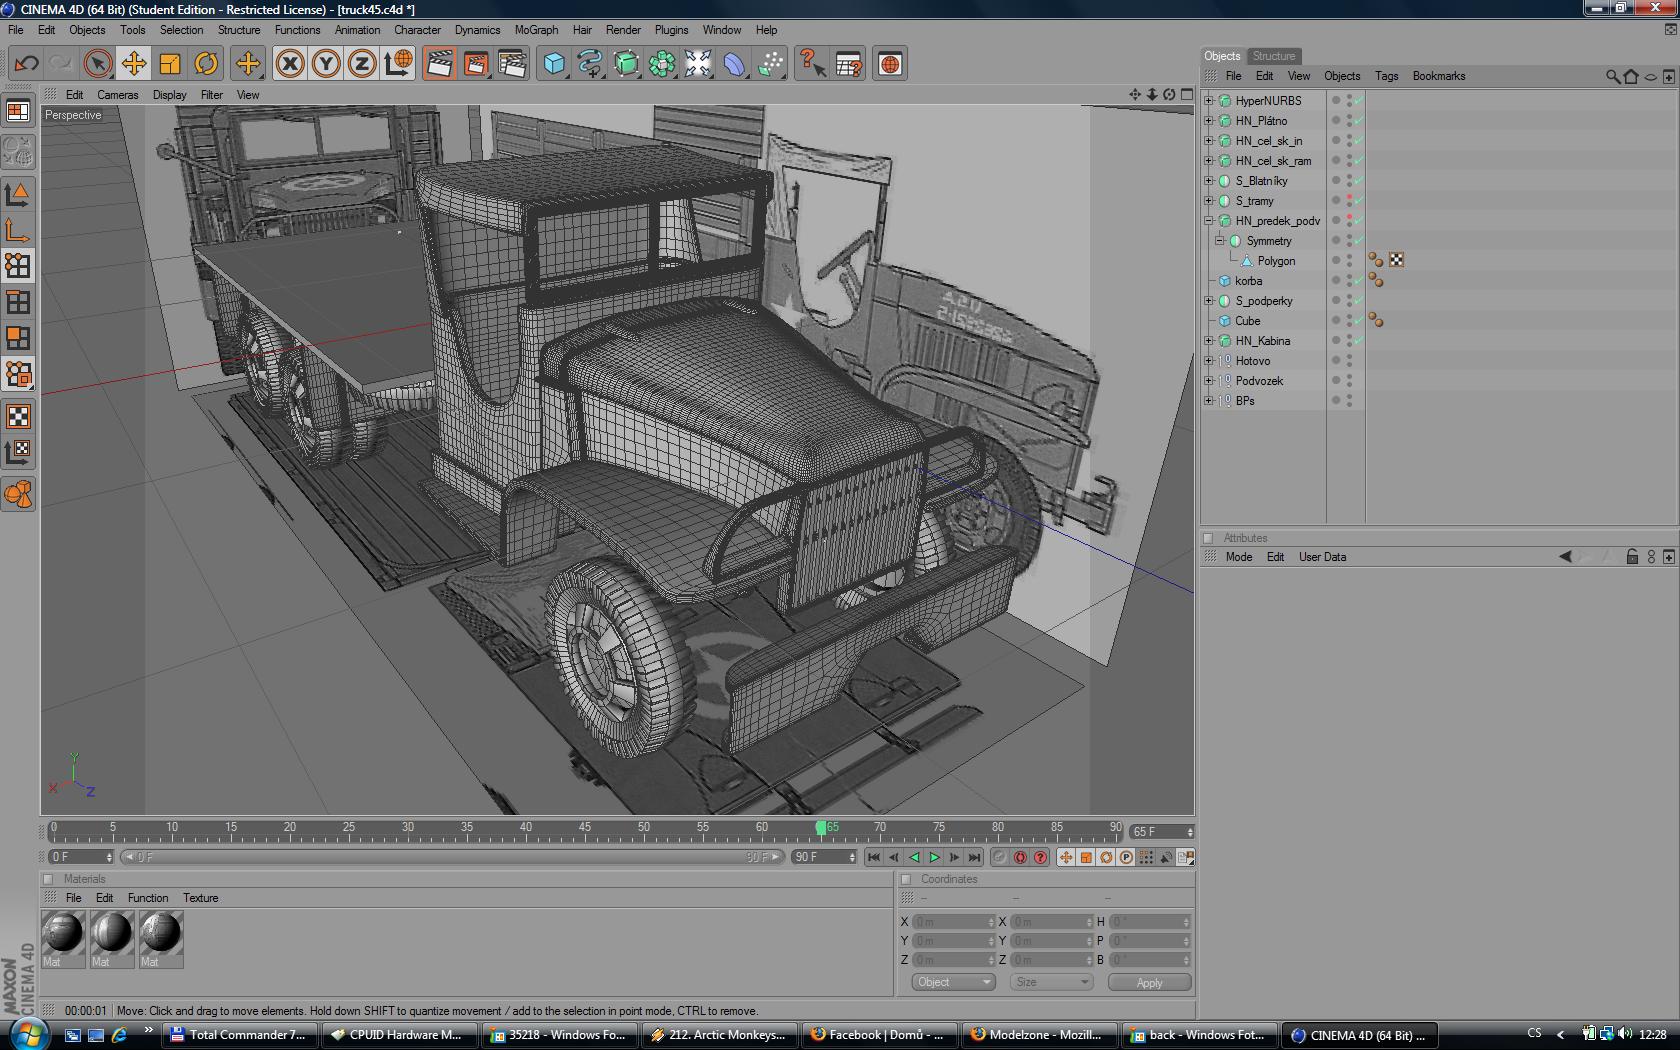Collapse the Symmetry object
Screen dimensions: 1680x1050
coord(1220,240)
